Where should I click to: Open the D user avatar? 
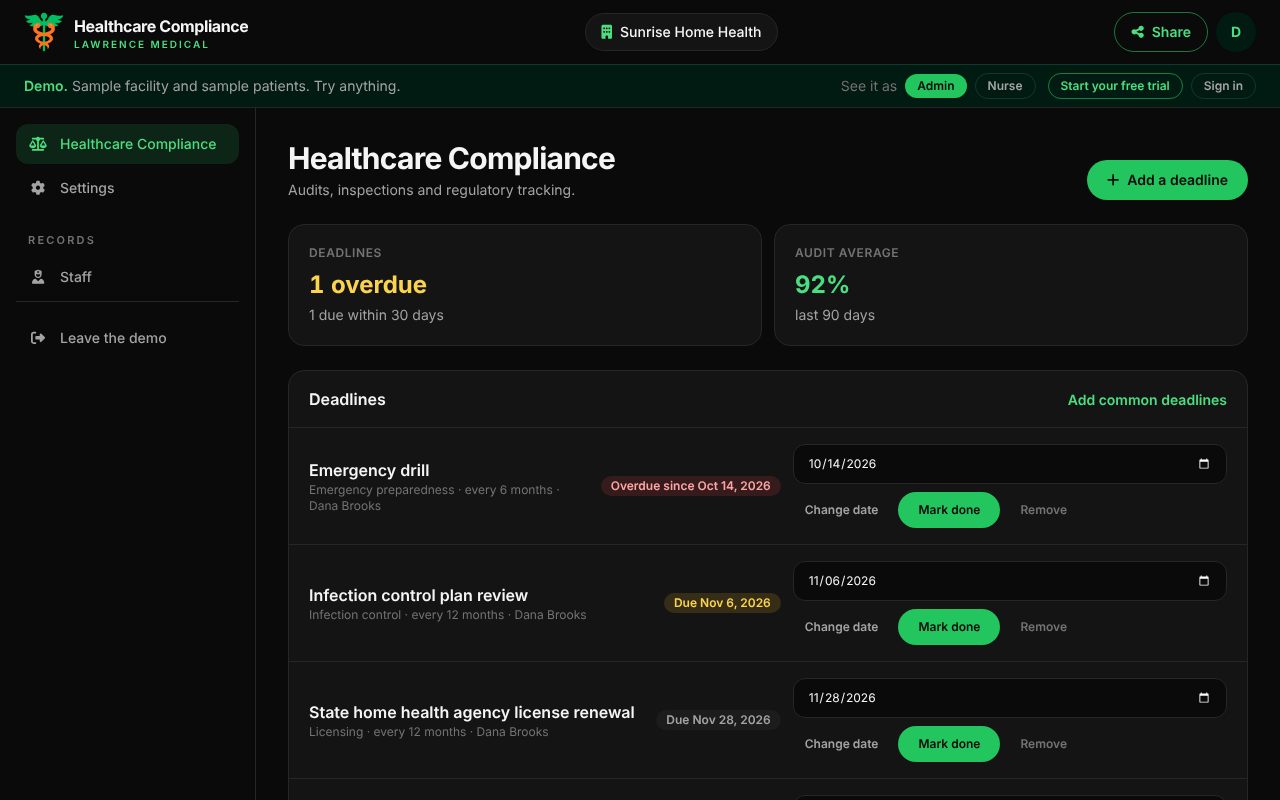(x=1236, y=32)
